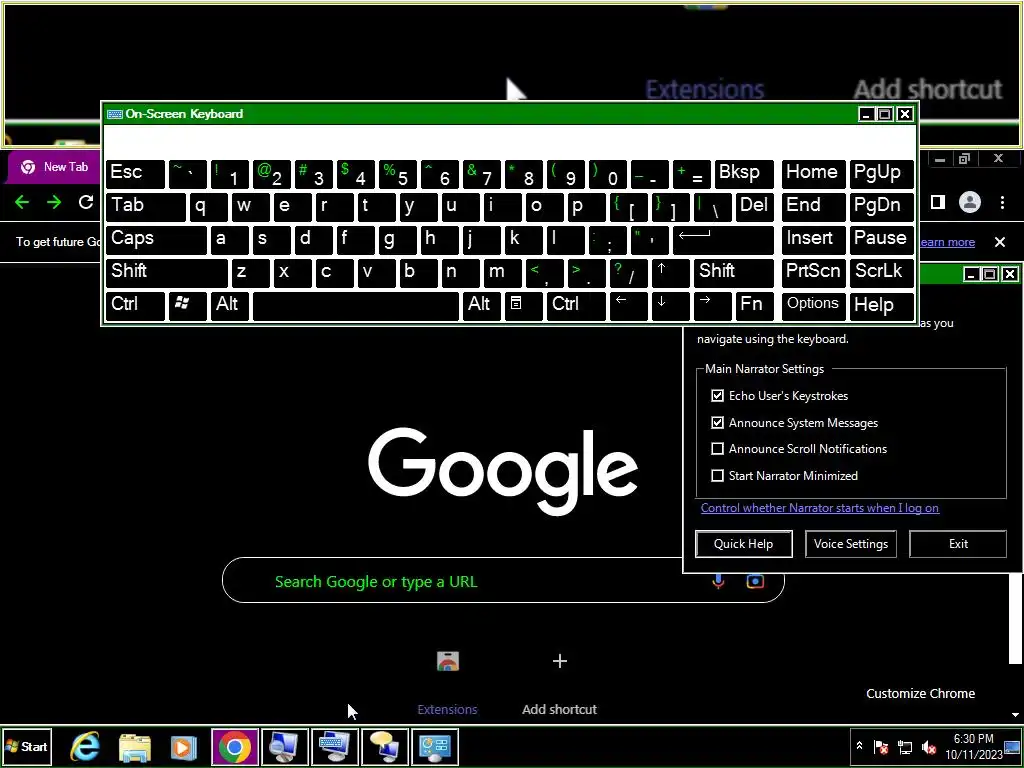The image size is (1024, 768).
Task: Open Control whether Narrator starts link
Action: 820,508
